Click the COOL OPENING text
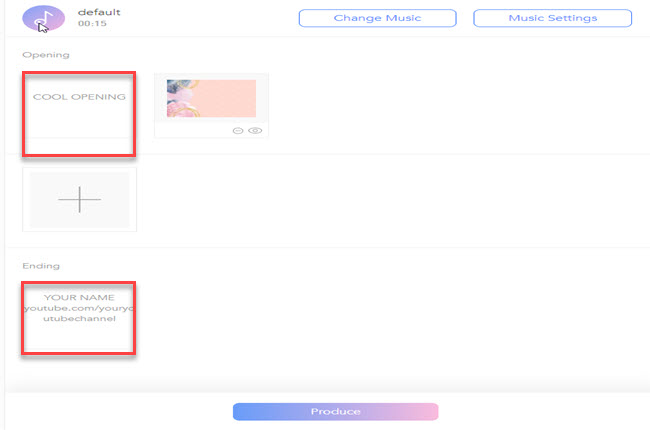650x430 pixels. 79,97
